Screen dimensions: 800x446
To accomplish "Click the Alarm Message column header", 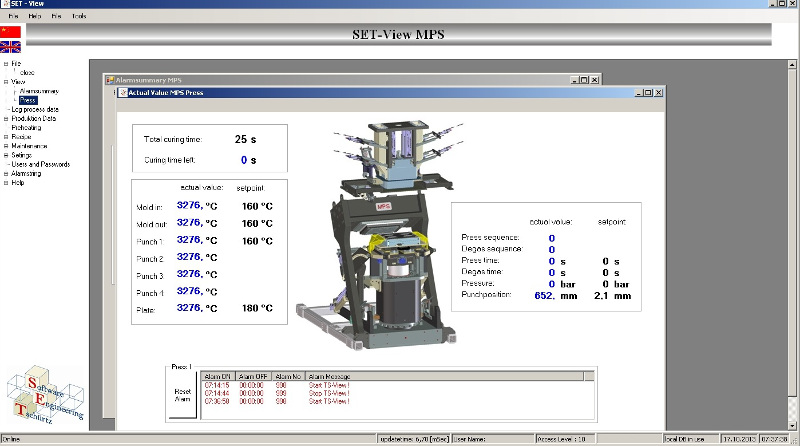I will (x=444, y=376).
